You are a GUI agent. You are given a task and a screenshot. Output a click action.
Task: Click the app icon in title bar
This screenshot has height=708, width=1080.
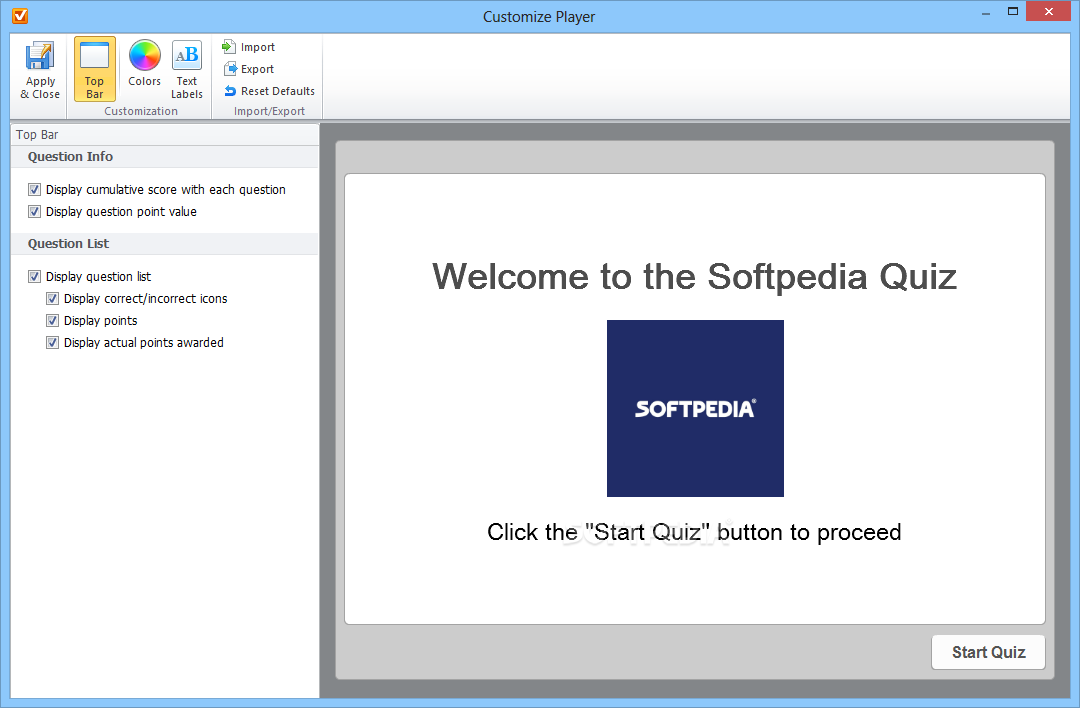click(21, 16)
